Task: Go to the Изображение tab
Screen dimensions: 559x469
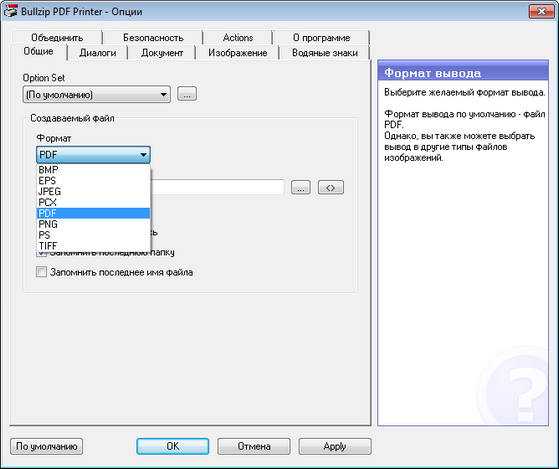Action: [237, 53]
